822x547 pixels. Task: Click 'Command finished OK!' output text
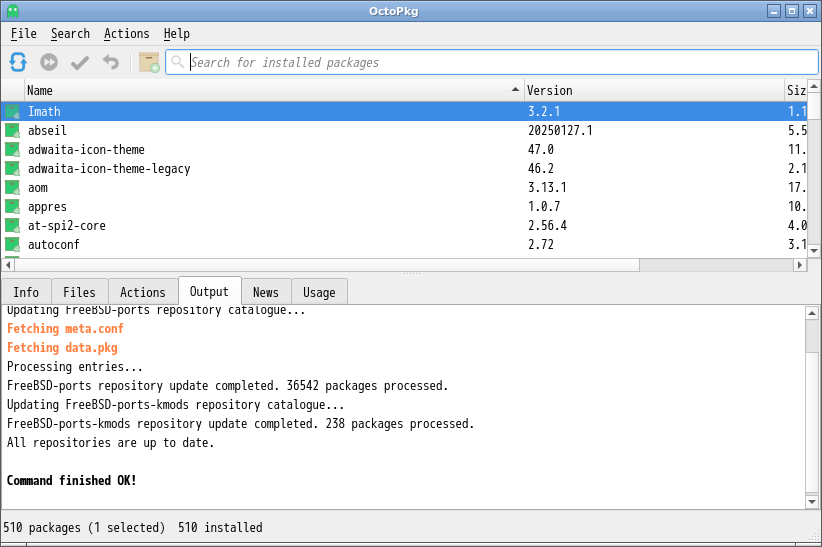pyautogui.click(x=71, y=480)
